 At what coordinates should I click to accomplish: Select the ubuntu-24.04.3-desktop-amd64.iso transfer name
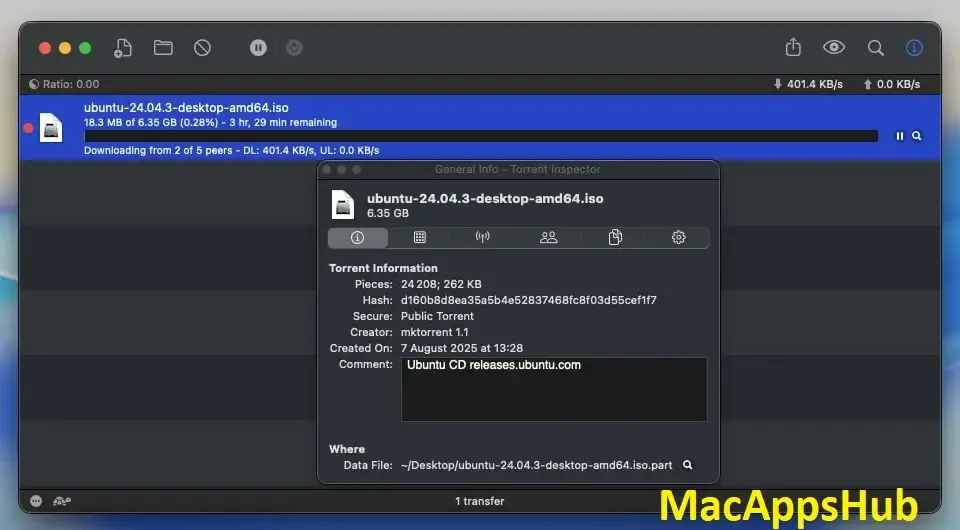[186, 108]
